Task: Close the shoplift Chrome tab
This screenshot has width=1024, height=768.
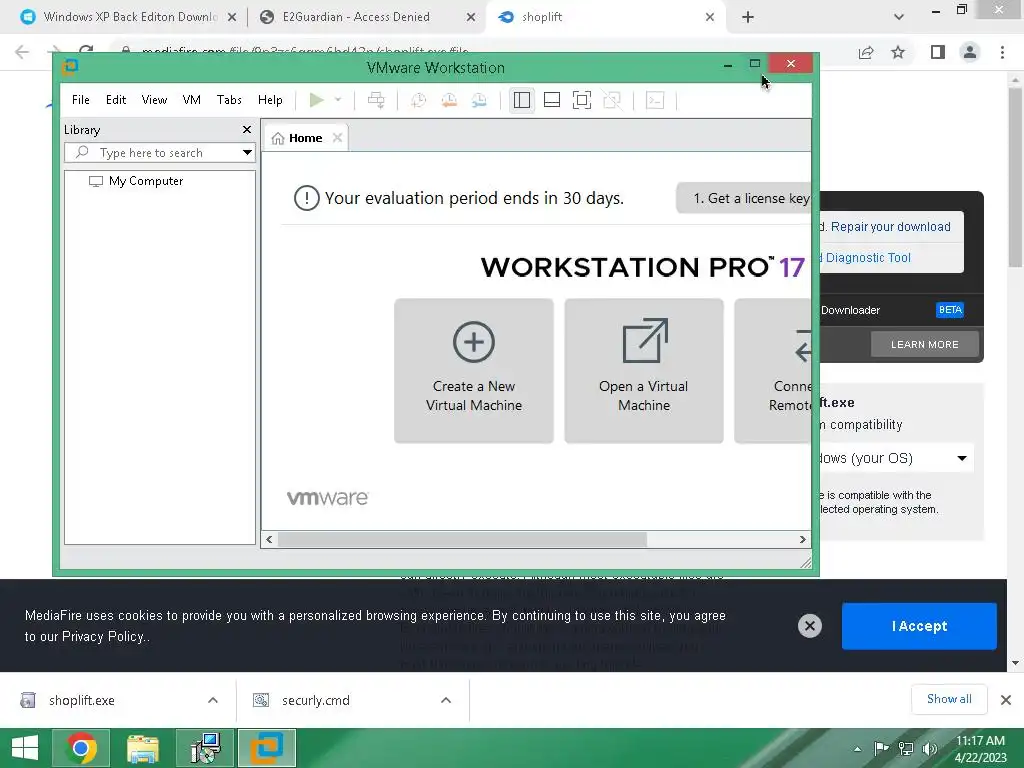Action: (x=710, y=17)
